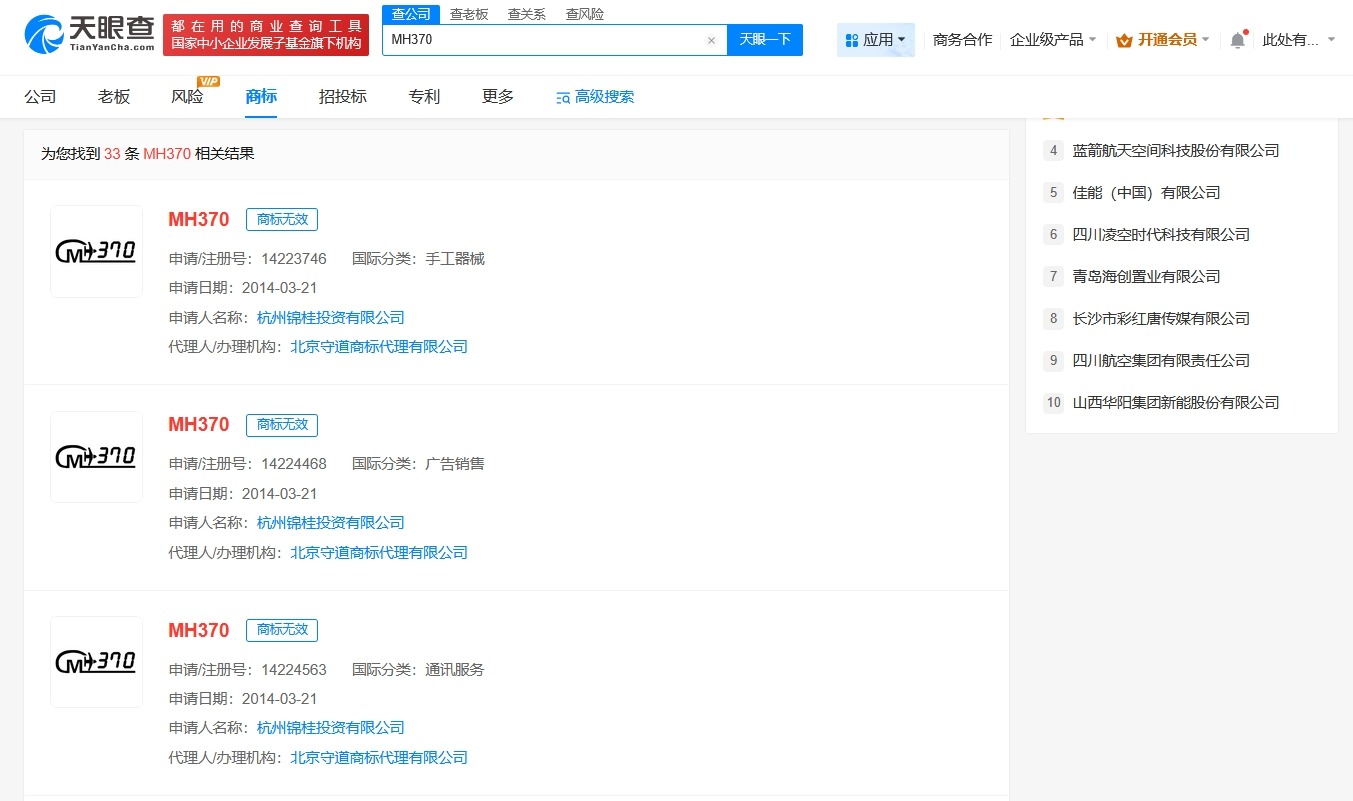Switch to the 查老板 search tab

pos(470,13)
